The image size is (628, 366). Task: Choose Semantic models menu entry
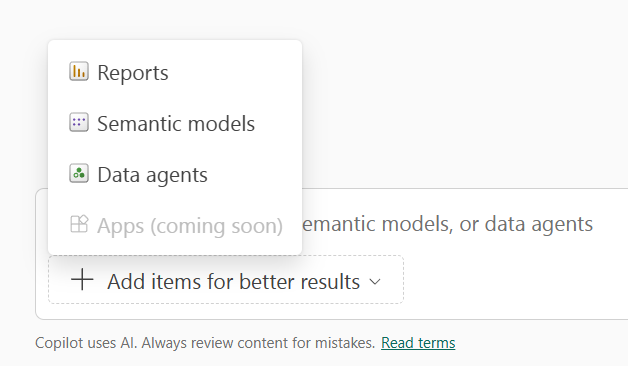coord(175,123)
